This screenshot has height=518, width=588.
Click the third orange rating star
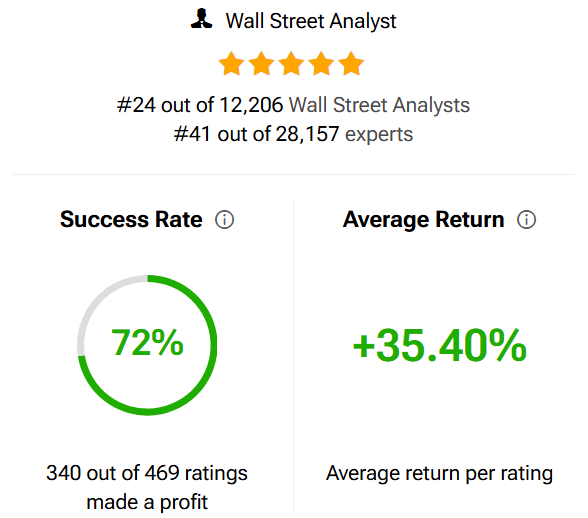(x=291, y=64)
